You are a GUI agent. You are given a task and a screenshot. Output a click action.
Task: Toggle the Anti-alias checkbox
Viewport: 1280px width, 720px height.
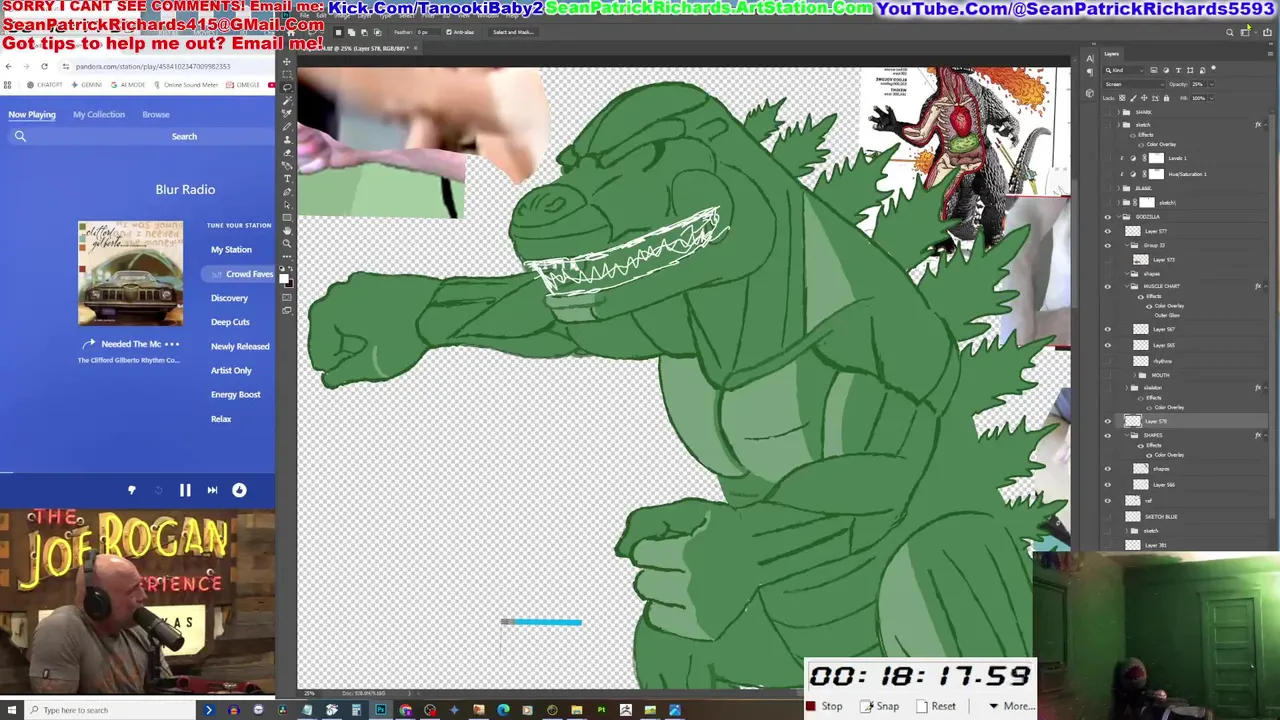449,32
